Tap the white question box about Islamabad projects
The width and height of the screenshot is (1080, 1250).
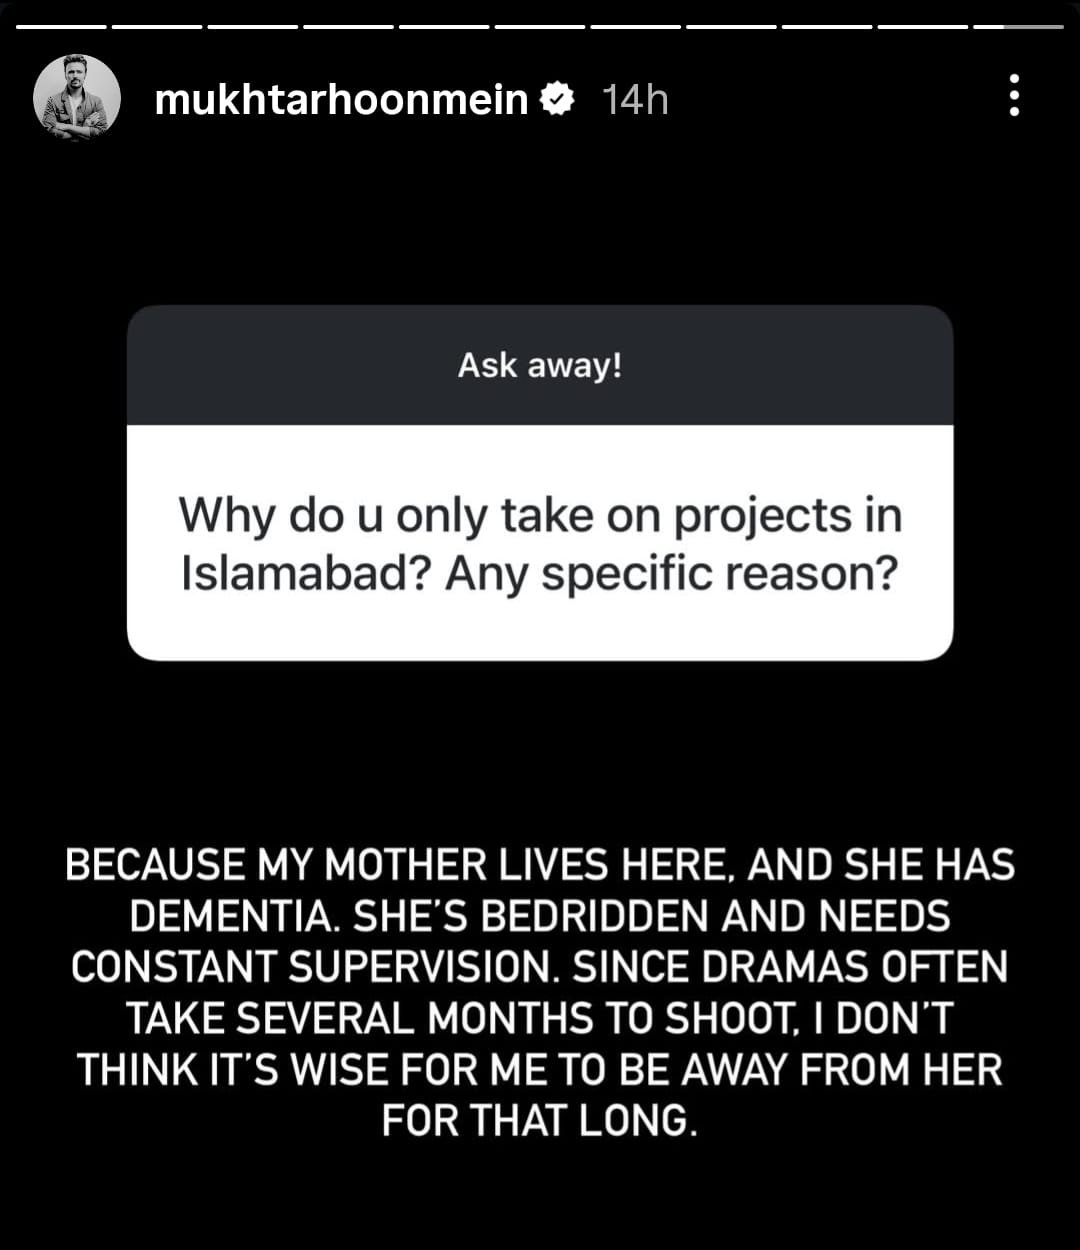[x=540, y=543]
